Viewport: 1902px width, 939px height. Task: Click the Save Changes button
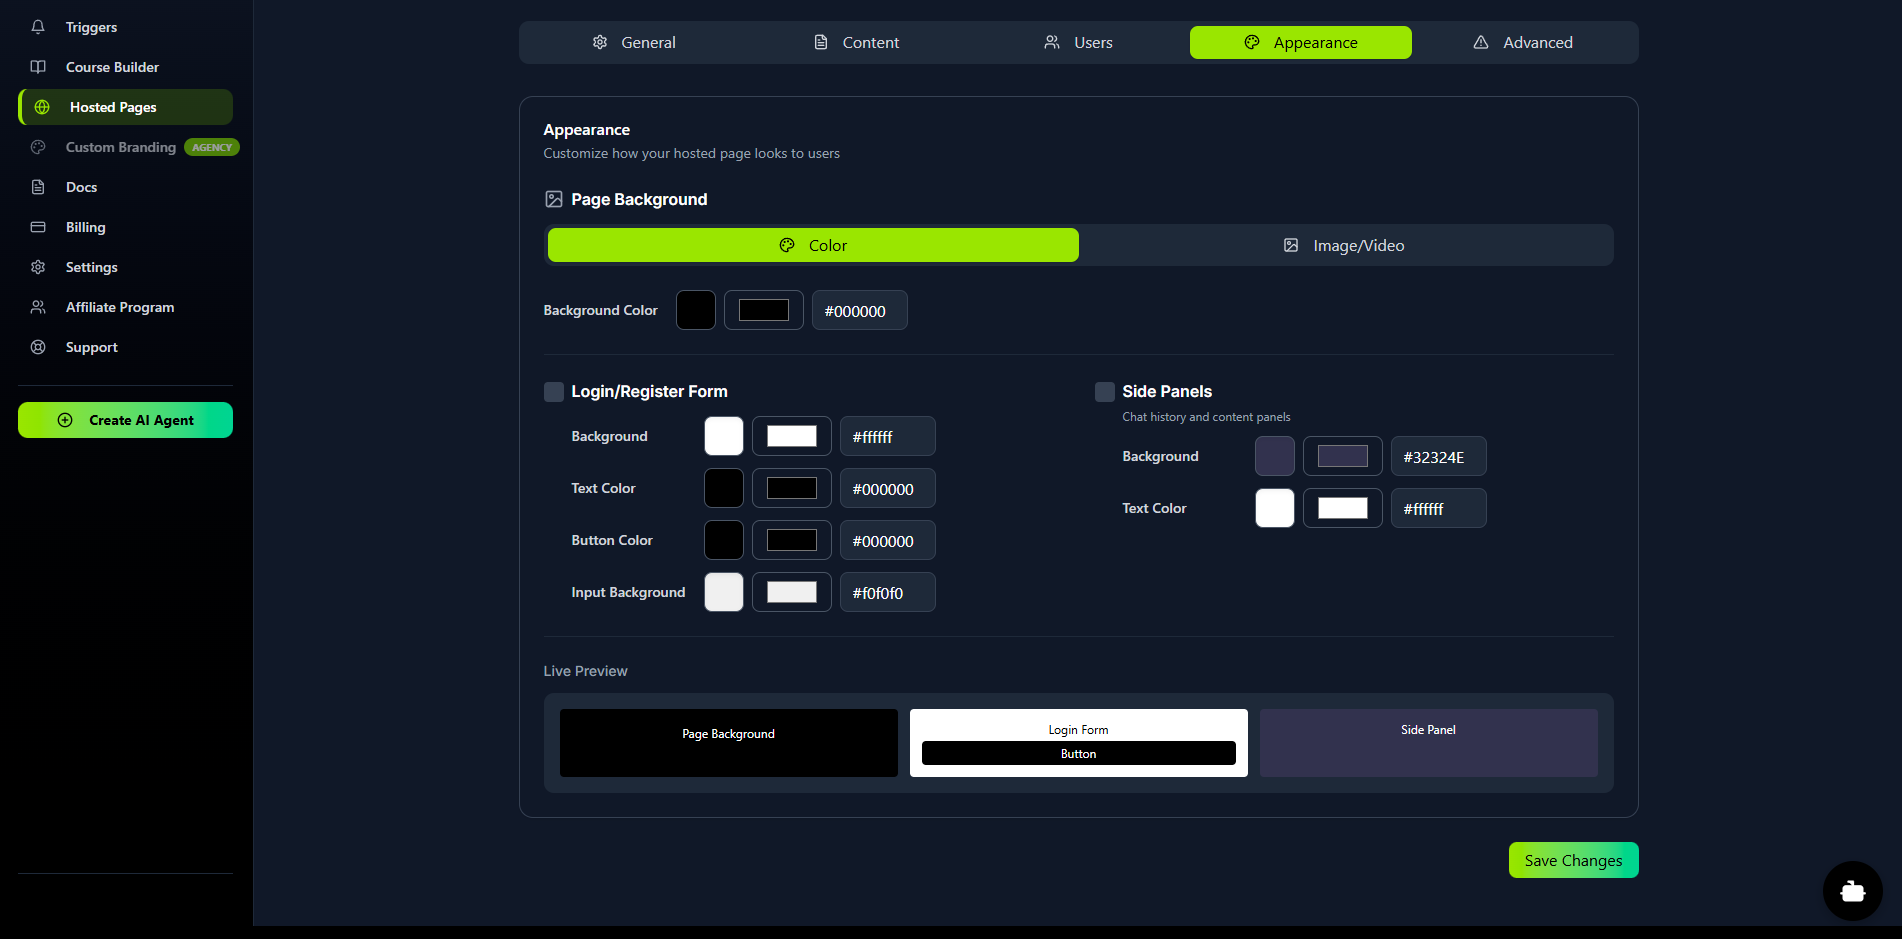(1572, 860)
